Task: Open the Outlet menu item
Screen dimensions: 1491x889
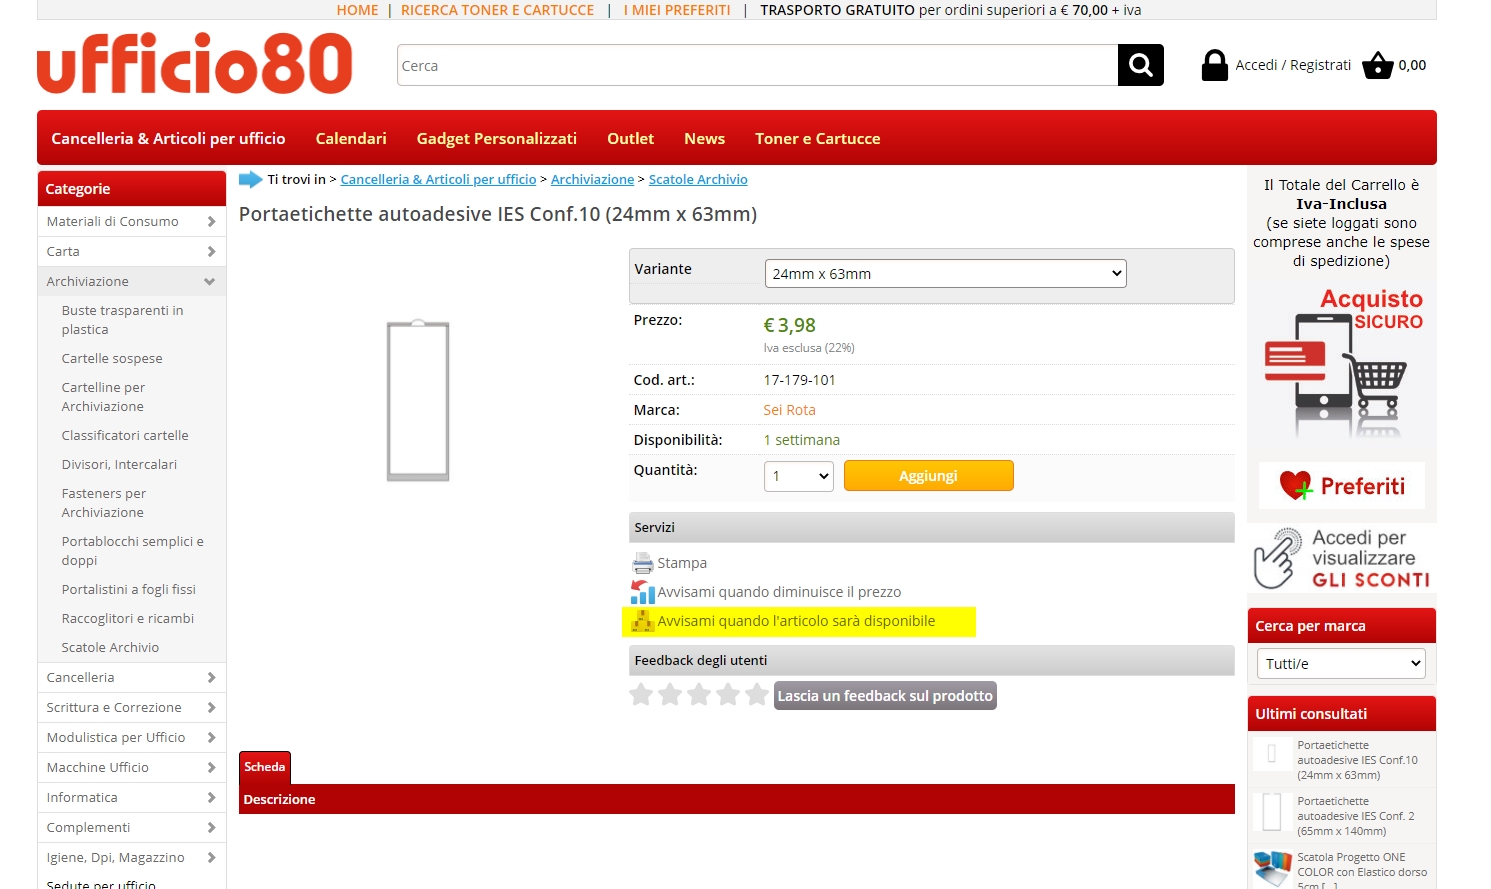Action: point(630,139)
